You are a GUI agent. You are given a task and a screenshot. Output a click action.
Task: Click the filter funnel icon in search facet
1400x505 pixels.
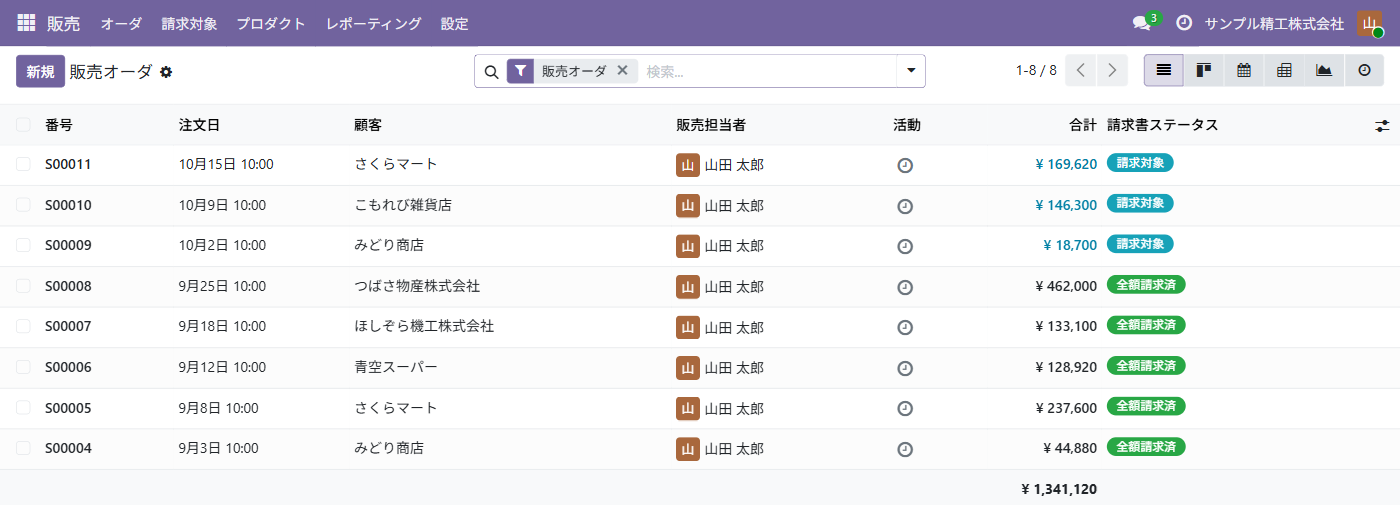(x=520, y=71)
